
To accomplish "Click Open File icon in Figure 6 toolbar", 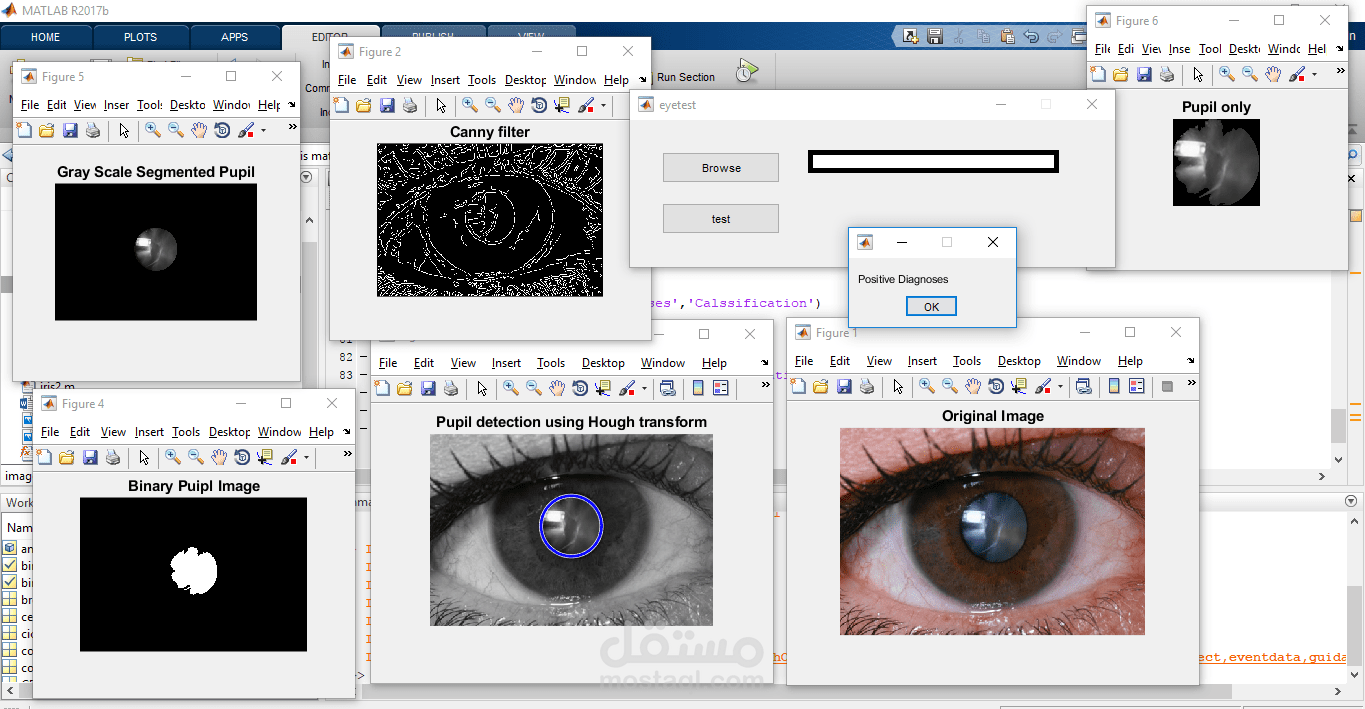I will [1121, 74].
